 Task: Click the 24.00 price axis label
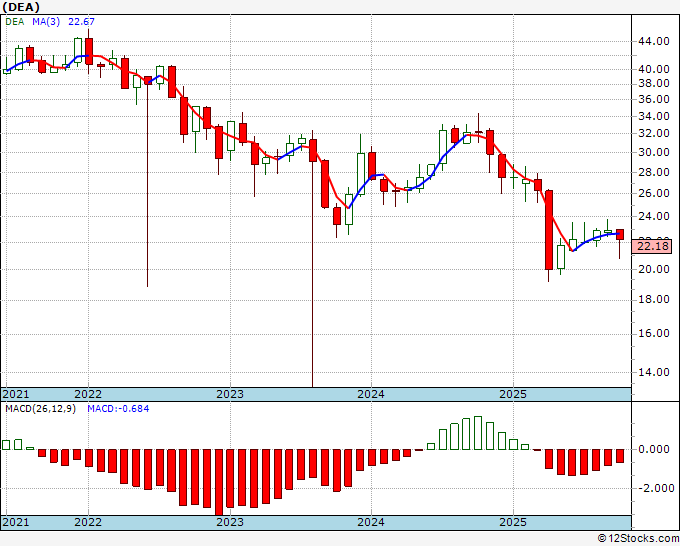coord(654,216)
